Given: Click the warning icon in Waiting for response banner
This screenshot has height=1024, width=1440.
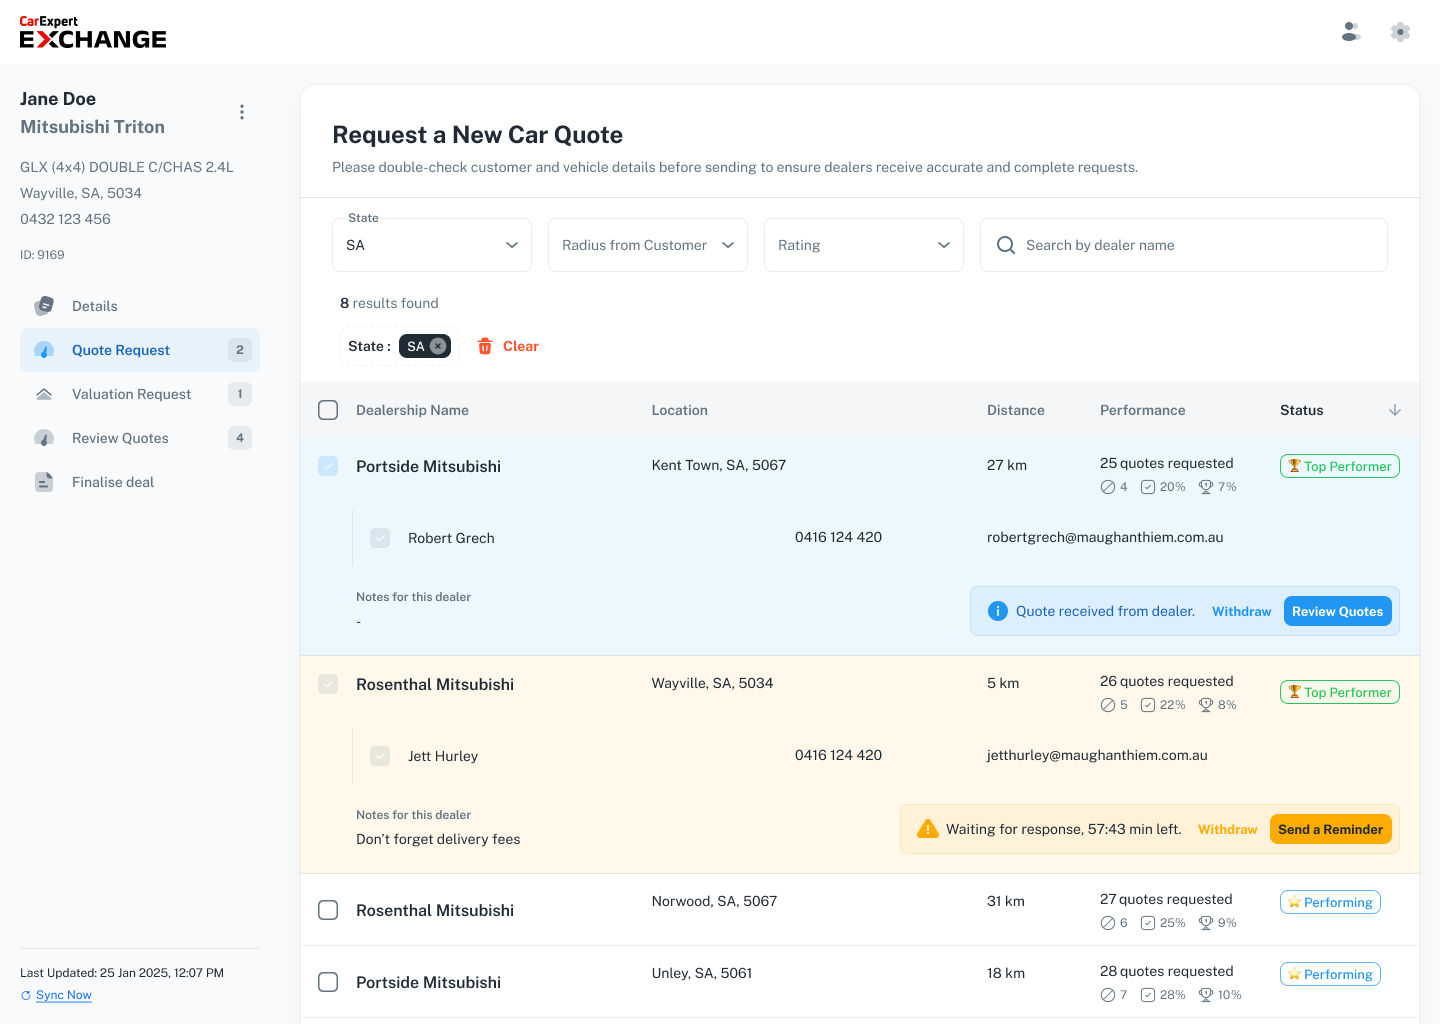Looking at the screenshot, I should click(x=928, y=829).
